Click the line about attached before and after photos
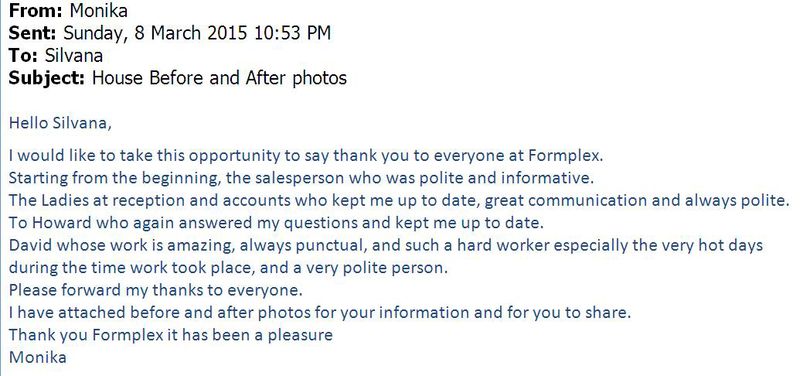 320,312
